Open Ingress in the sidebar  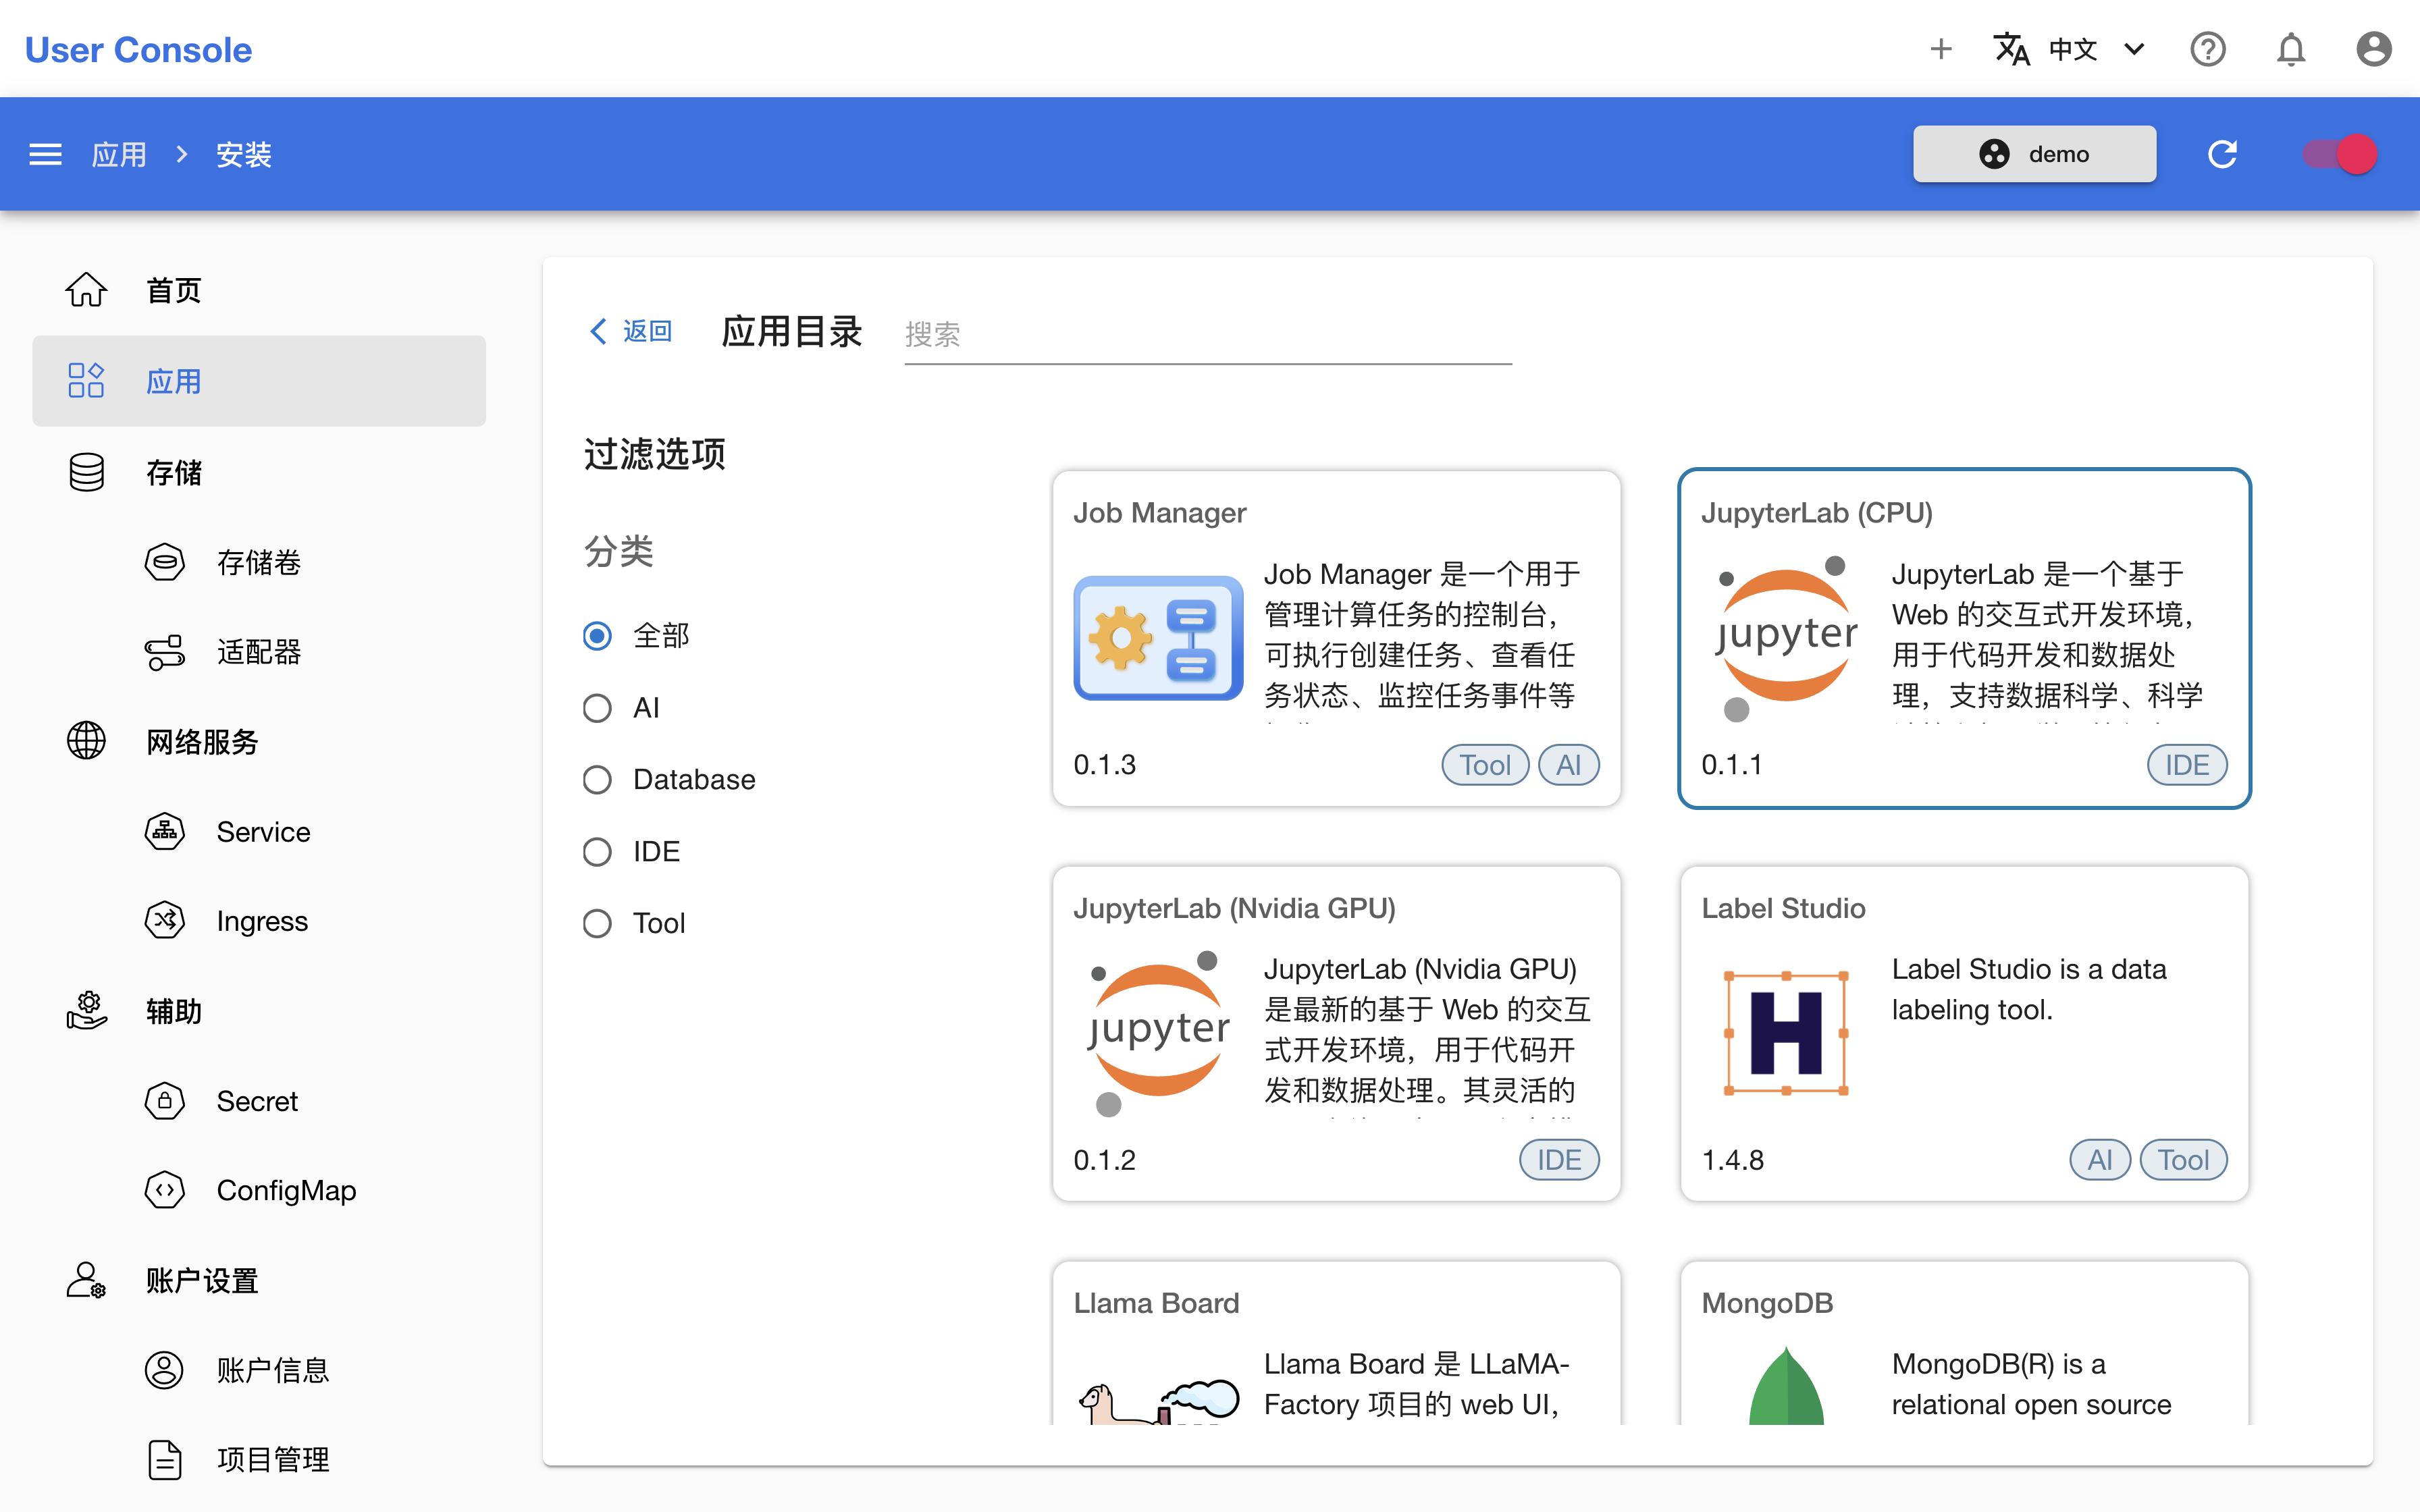(x=259, y=920)
